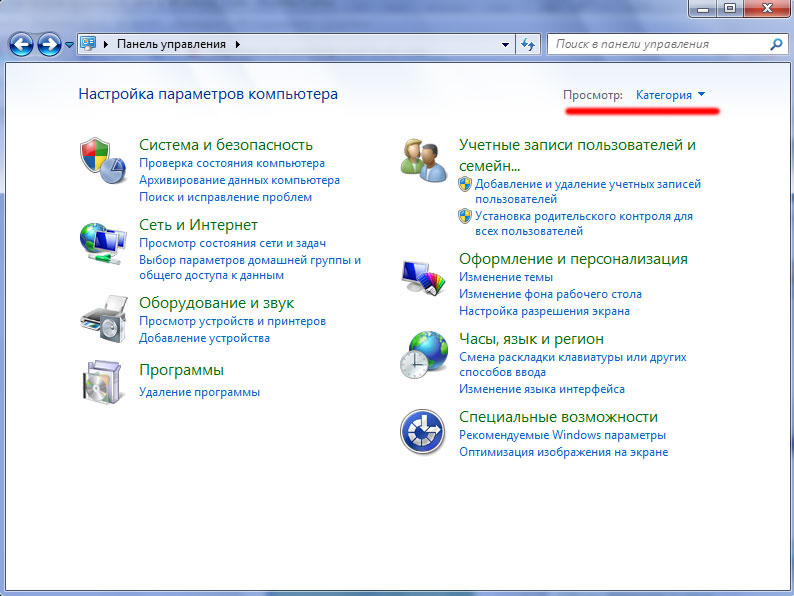The width and height of the screenshot is (794, 596).
Task: Open 'Добавление и удаление учетных записей пользователей'
Action: 588,191
